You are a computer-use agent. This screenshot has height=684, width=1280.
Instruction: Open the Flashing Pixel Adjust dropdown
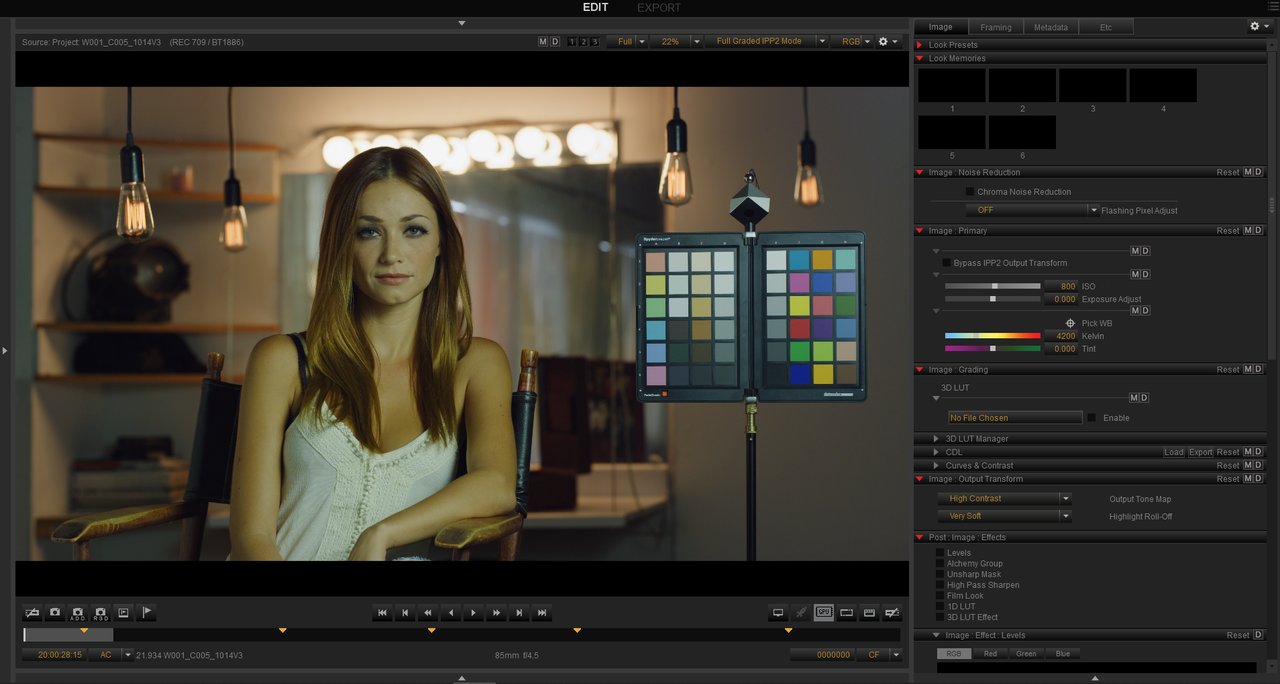tap(1032, 210)
